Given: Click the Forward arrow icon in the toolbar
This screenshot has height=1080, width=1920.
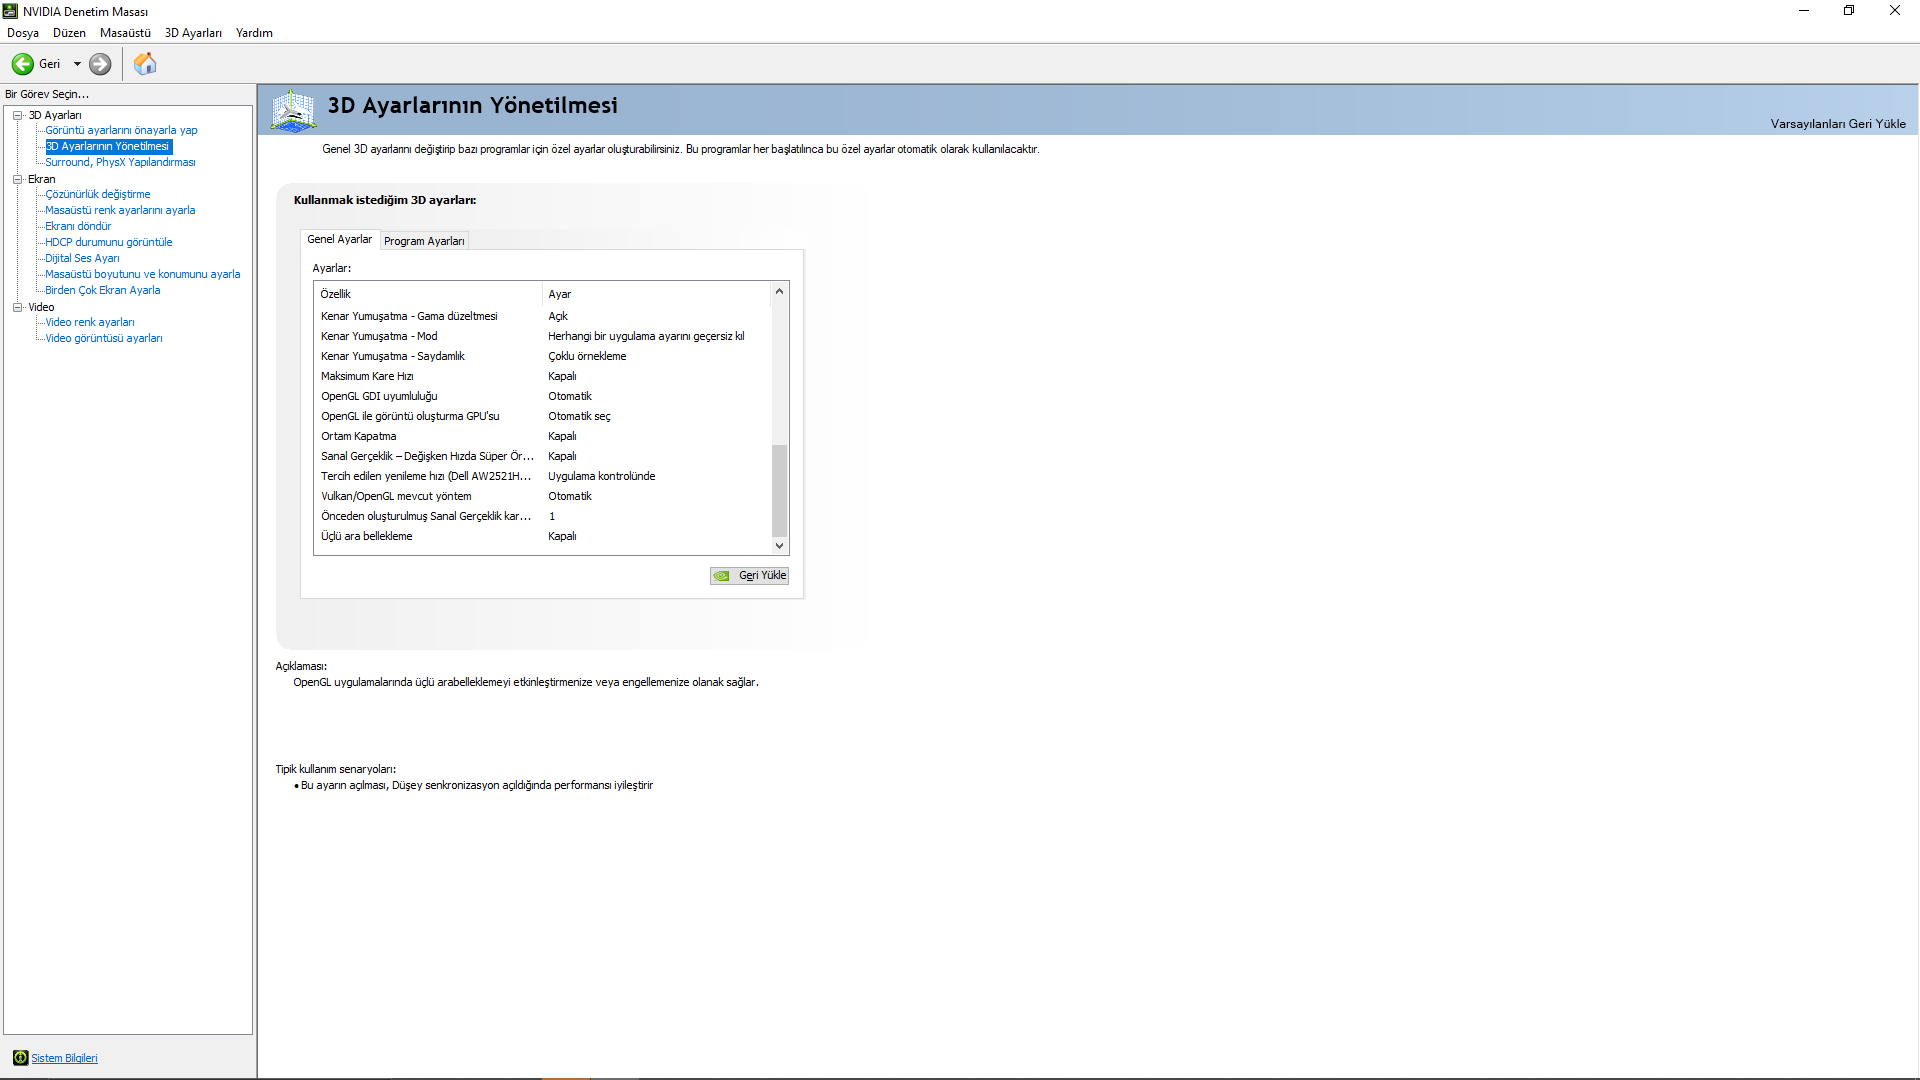Looking at the screenshot, I should point(100,64).
